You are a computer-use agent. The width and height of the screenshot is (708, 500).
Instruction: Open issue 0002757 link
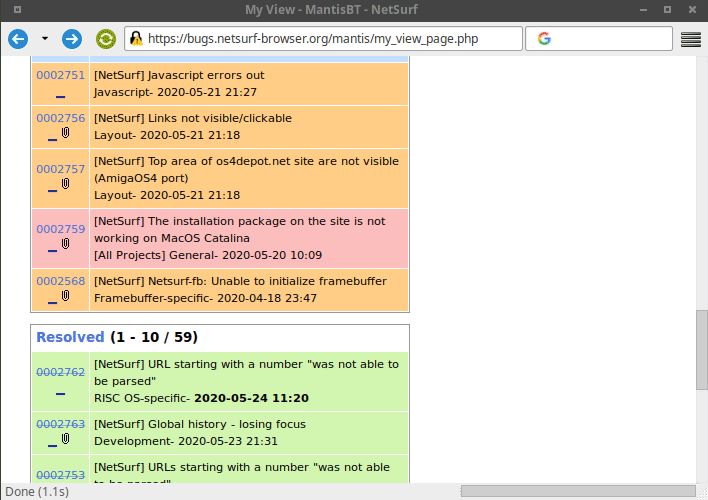[60, 169]
